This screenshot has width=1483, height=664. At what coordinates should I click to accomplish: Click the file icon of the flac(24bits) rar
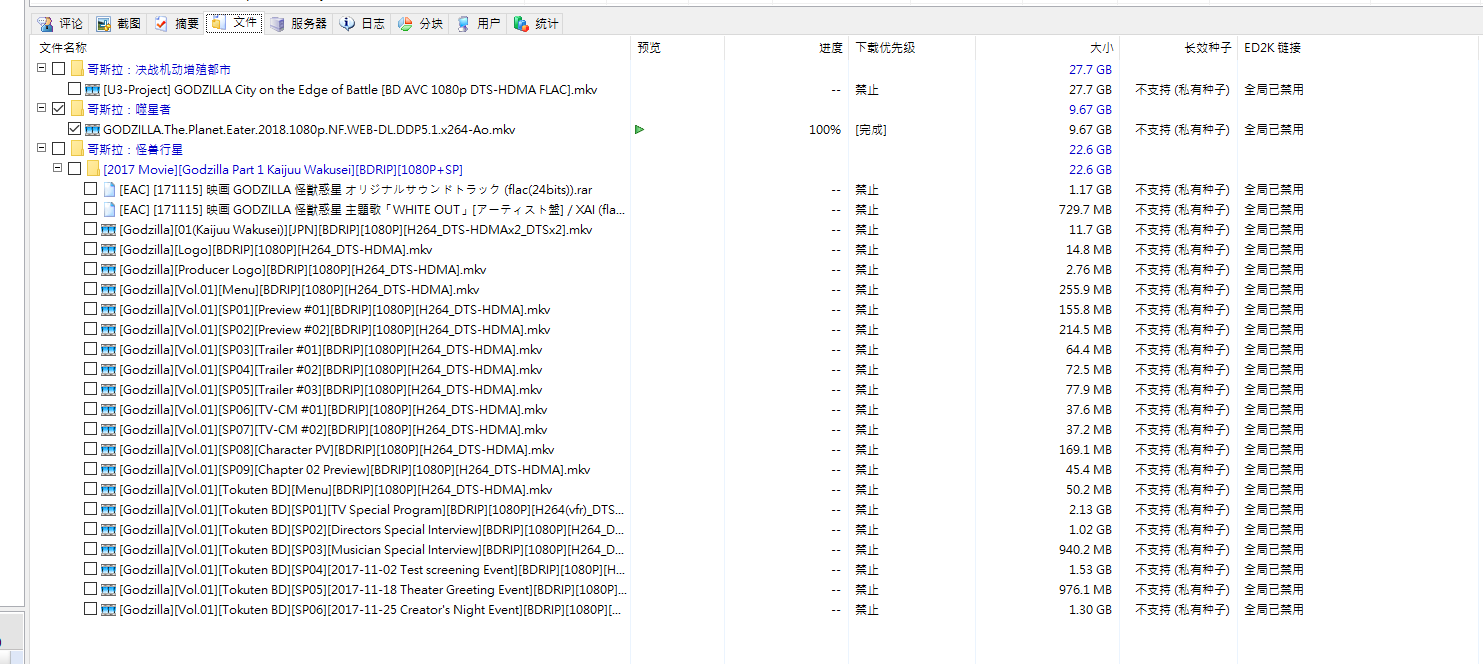click(108, 190)
